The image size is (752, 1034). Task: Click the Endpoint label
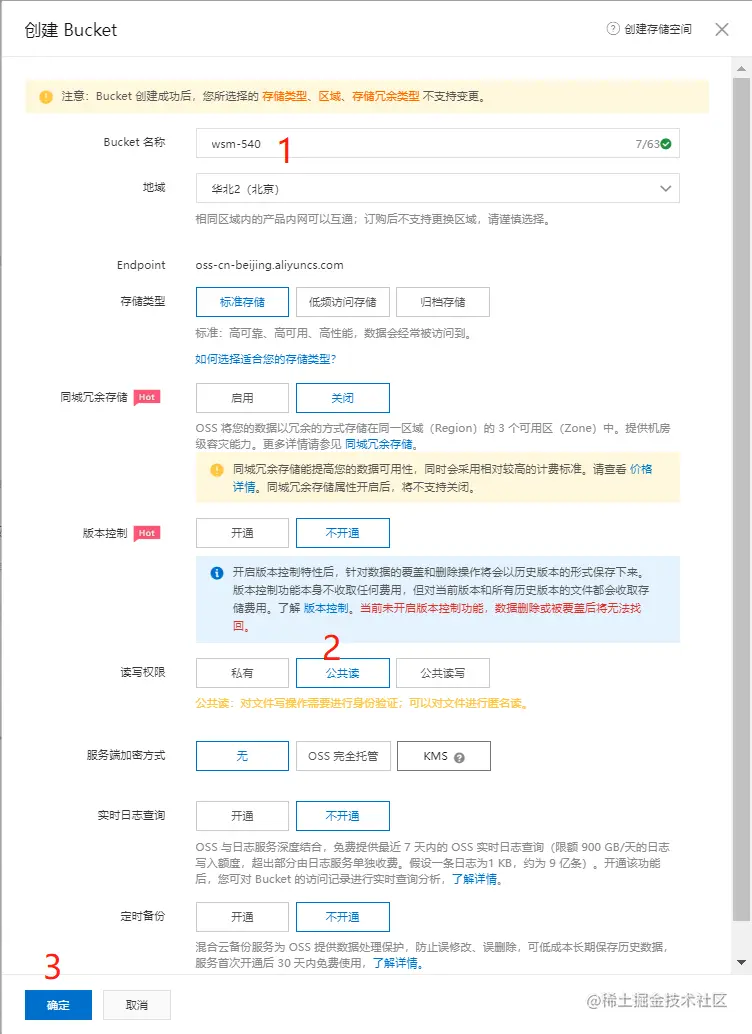pyautogui.click(x=141, y=265)
